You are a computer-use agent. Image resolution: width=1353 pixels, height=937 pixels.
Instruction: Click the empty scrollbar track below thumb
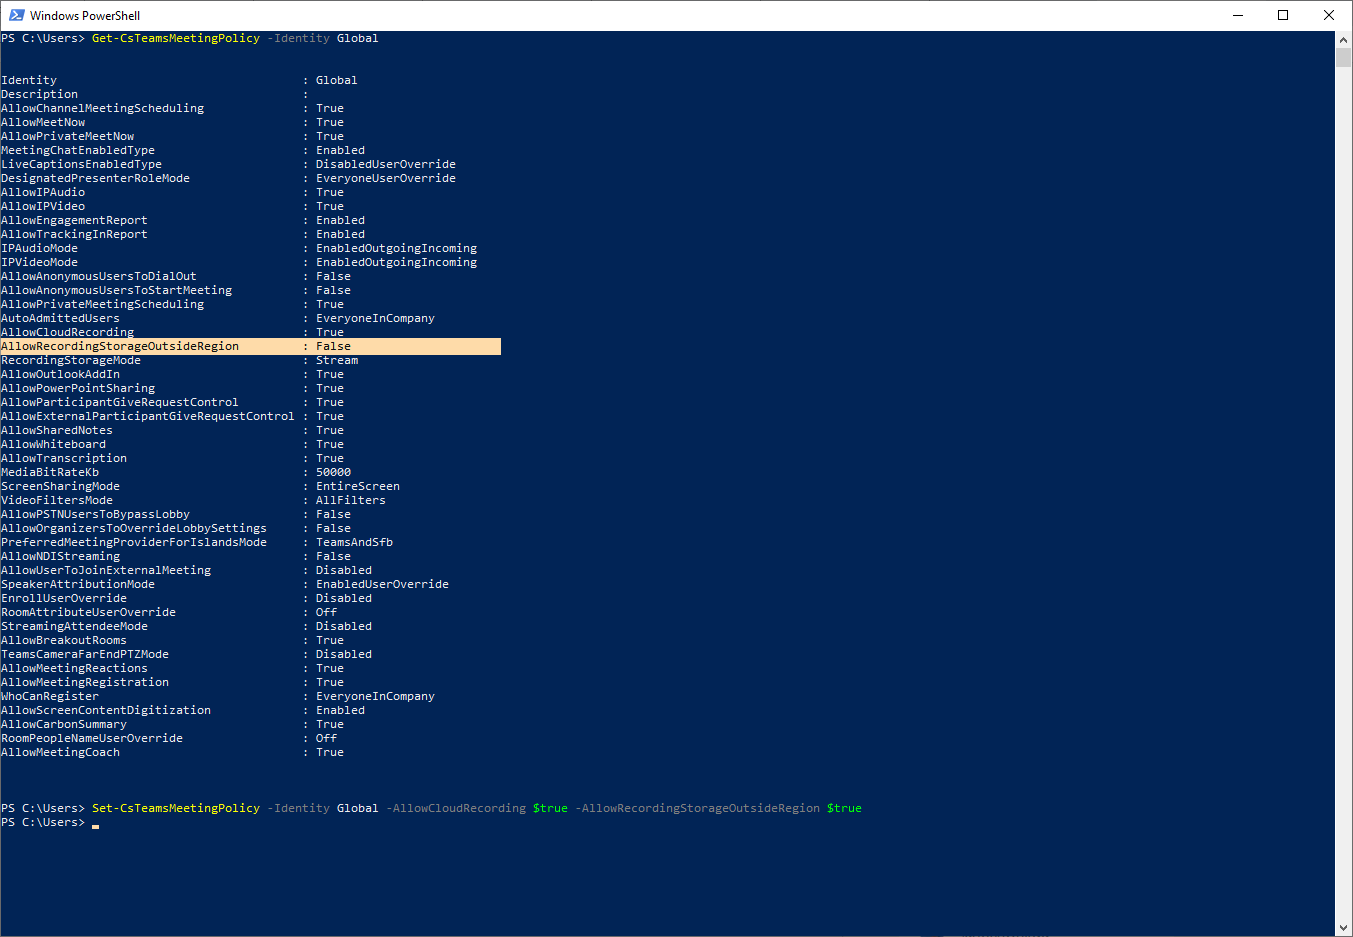coord(1343,490)
